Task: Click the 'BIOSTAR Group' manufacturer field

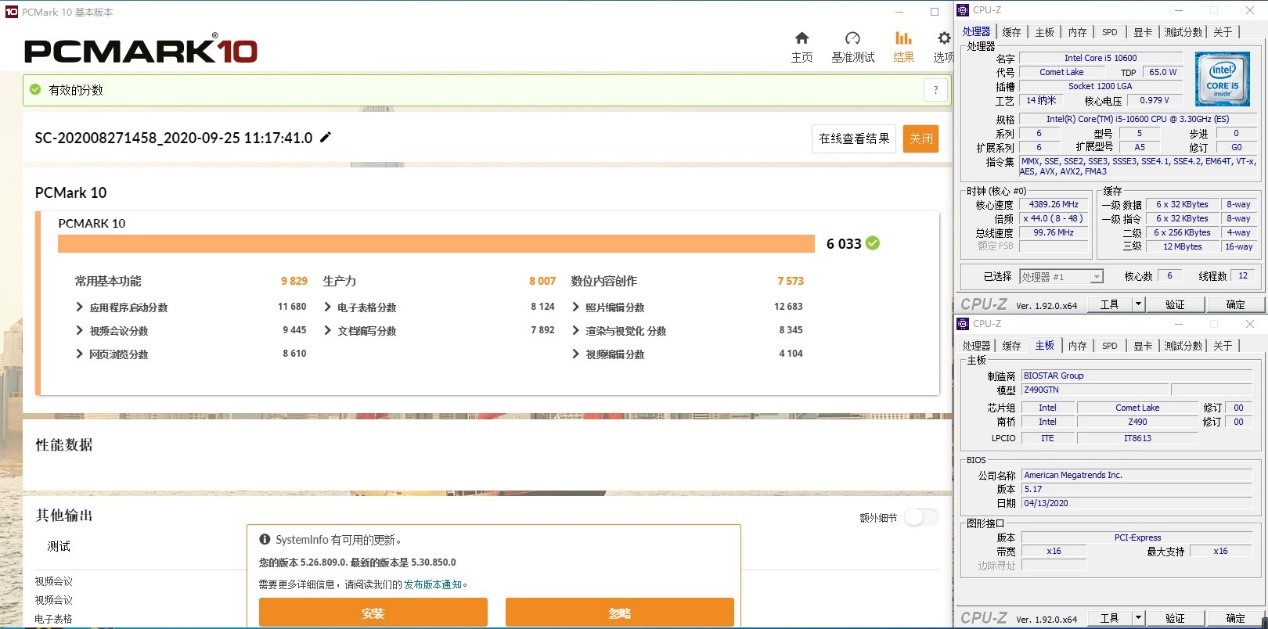Action: pos(1136,376)
